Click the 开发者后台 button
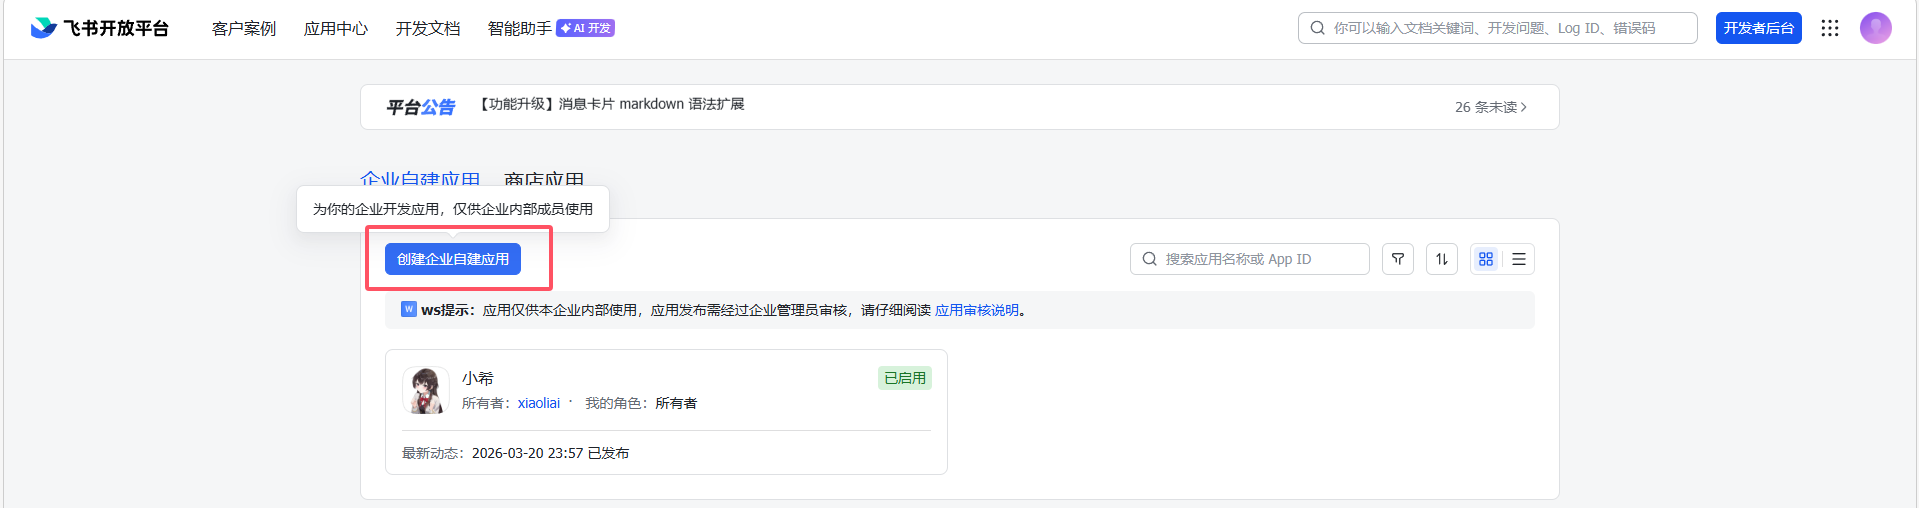Image resolution: width=1919 pixels, height=508 pixels. [x=1758, y=28]
